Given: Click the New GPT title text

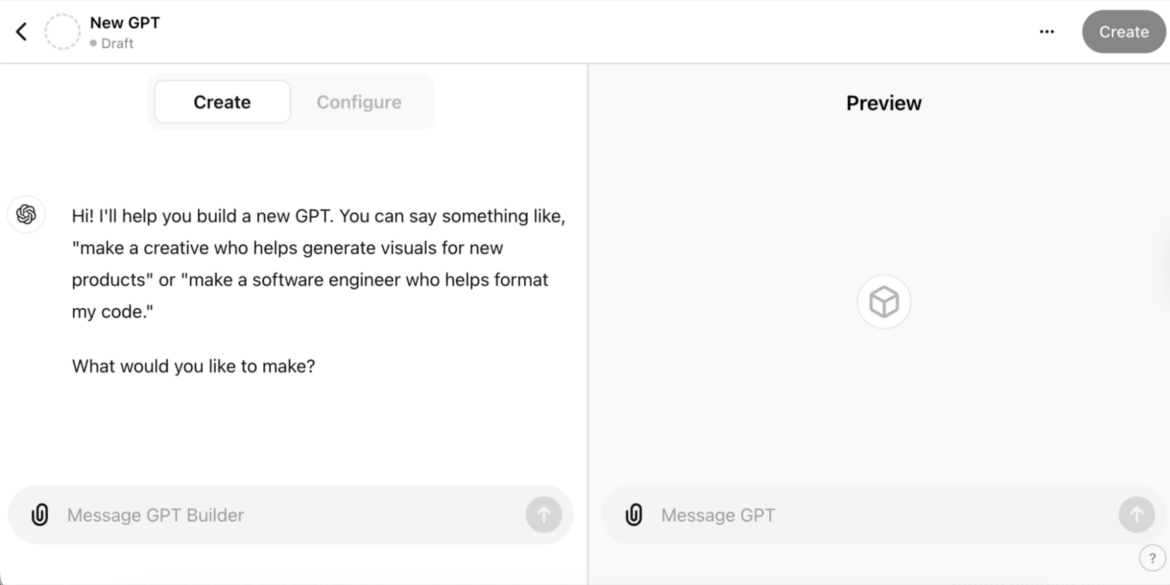Looking at the screenshot, I should tap(123, 22).
